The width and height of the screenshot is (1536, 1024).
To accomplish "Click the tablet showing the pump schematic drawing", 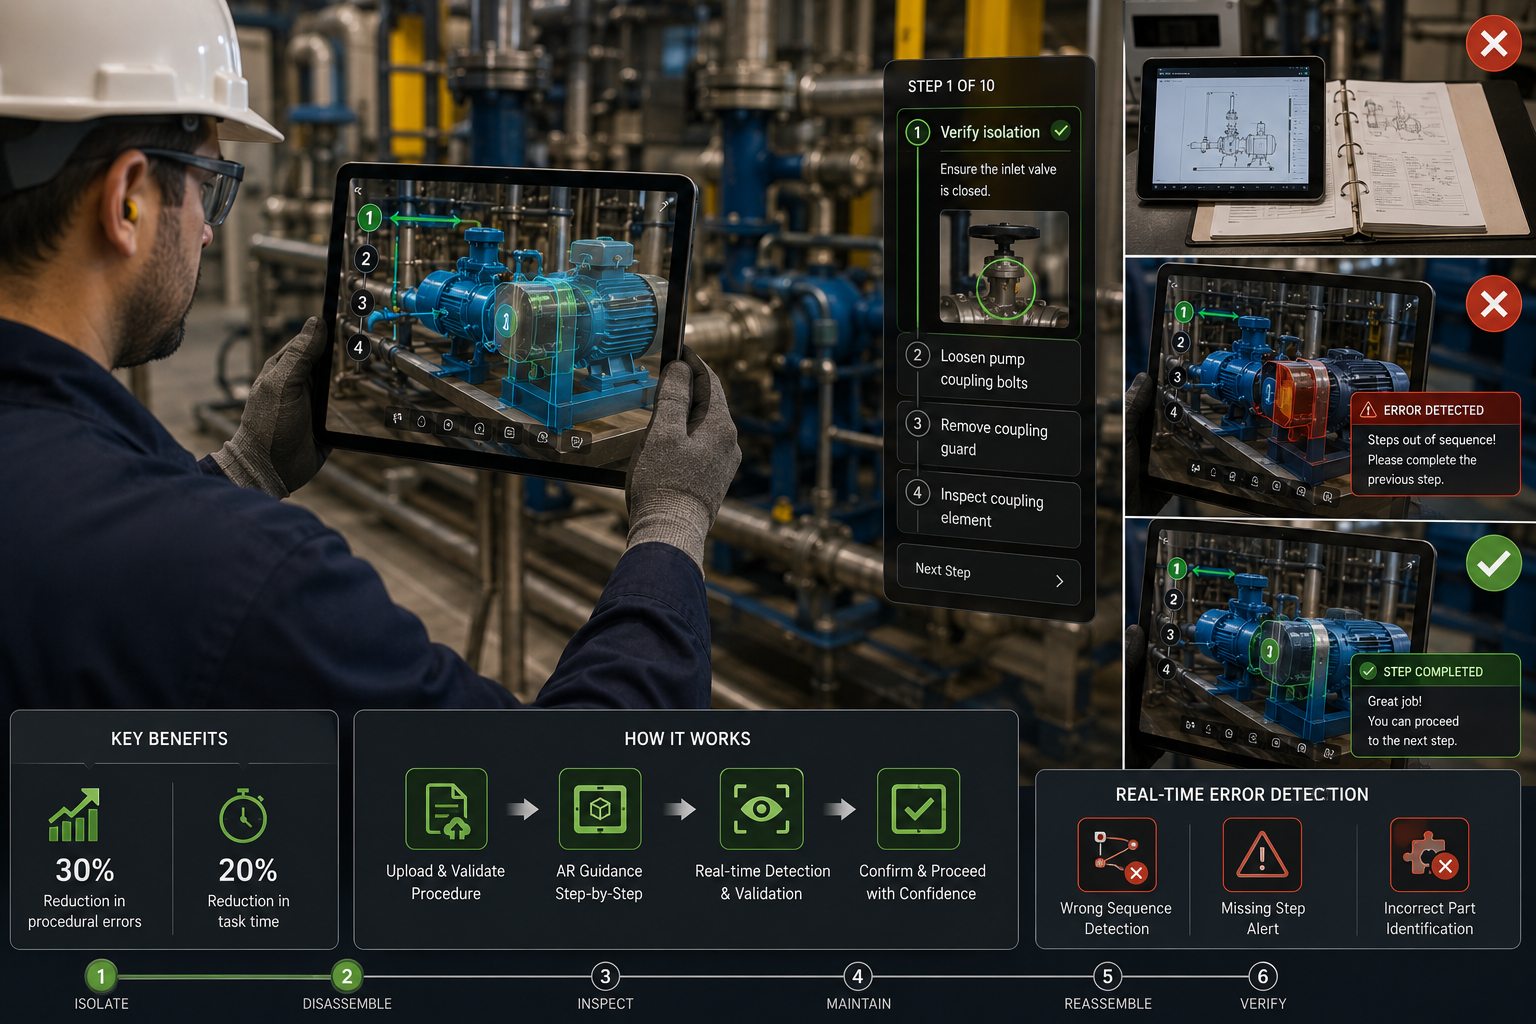I will point(1232,128).
